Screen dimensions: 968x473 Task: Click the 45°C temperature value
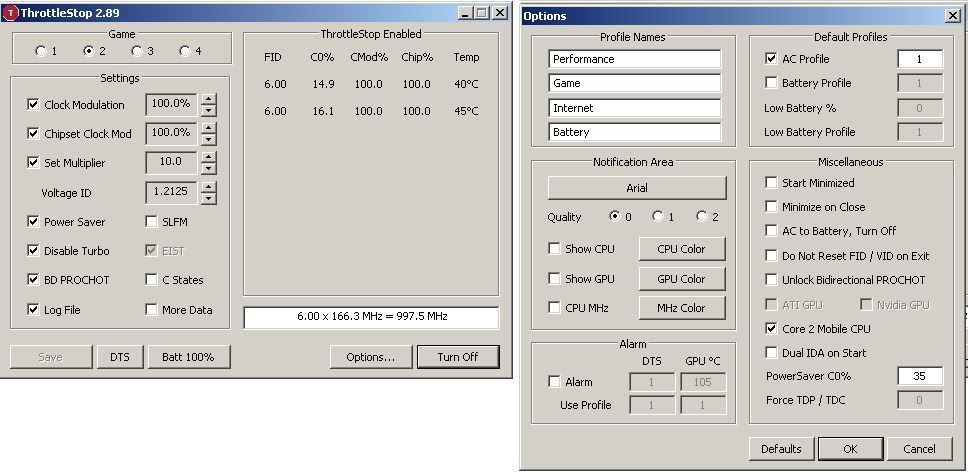[x=466, y=111]
